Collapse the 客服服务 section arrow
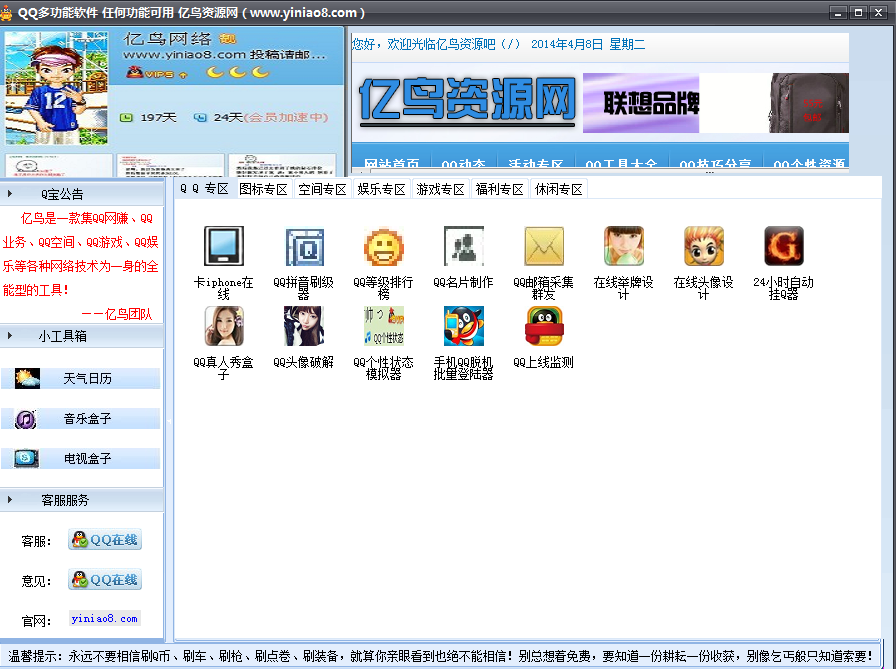Viewport: 896px width, 669px height. 10,499
